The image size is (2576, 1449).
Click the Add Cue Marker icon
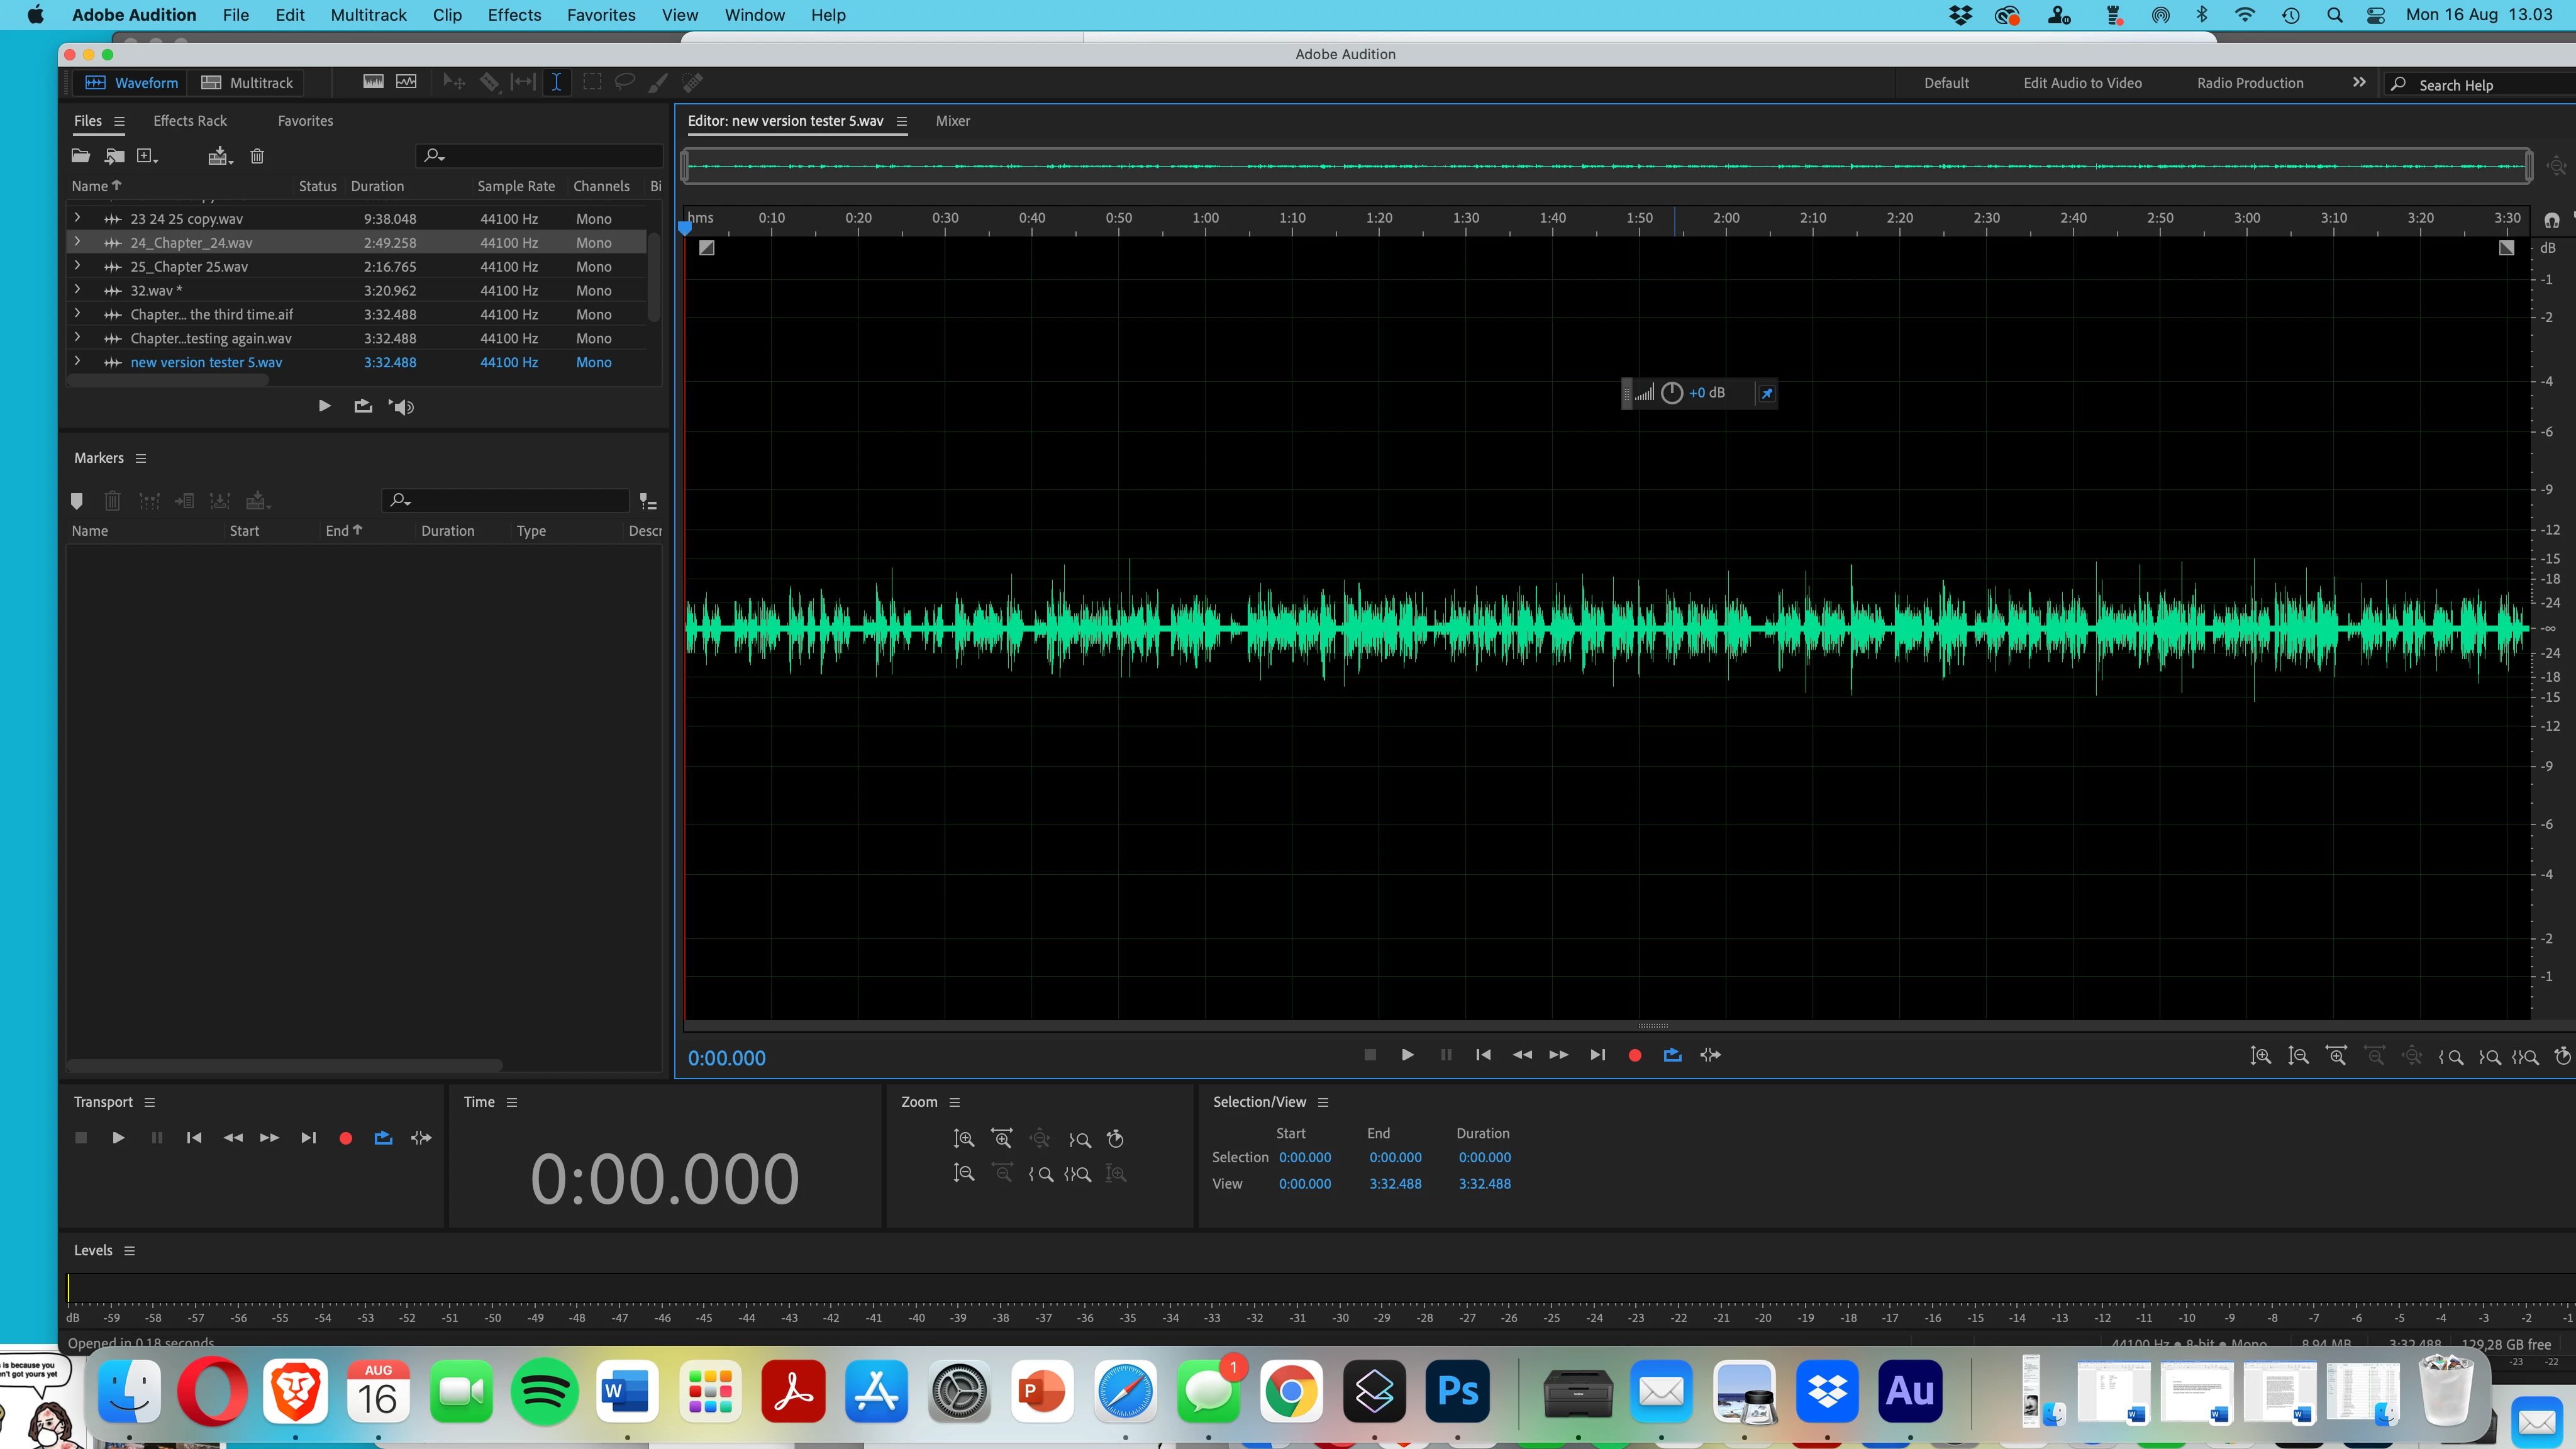tap(77, 501)
